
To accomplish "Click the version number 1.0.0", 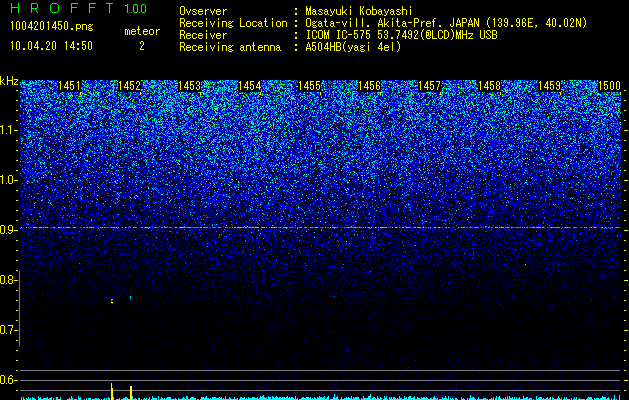I will (136, 8).
